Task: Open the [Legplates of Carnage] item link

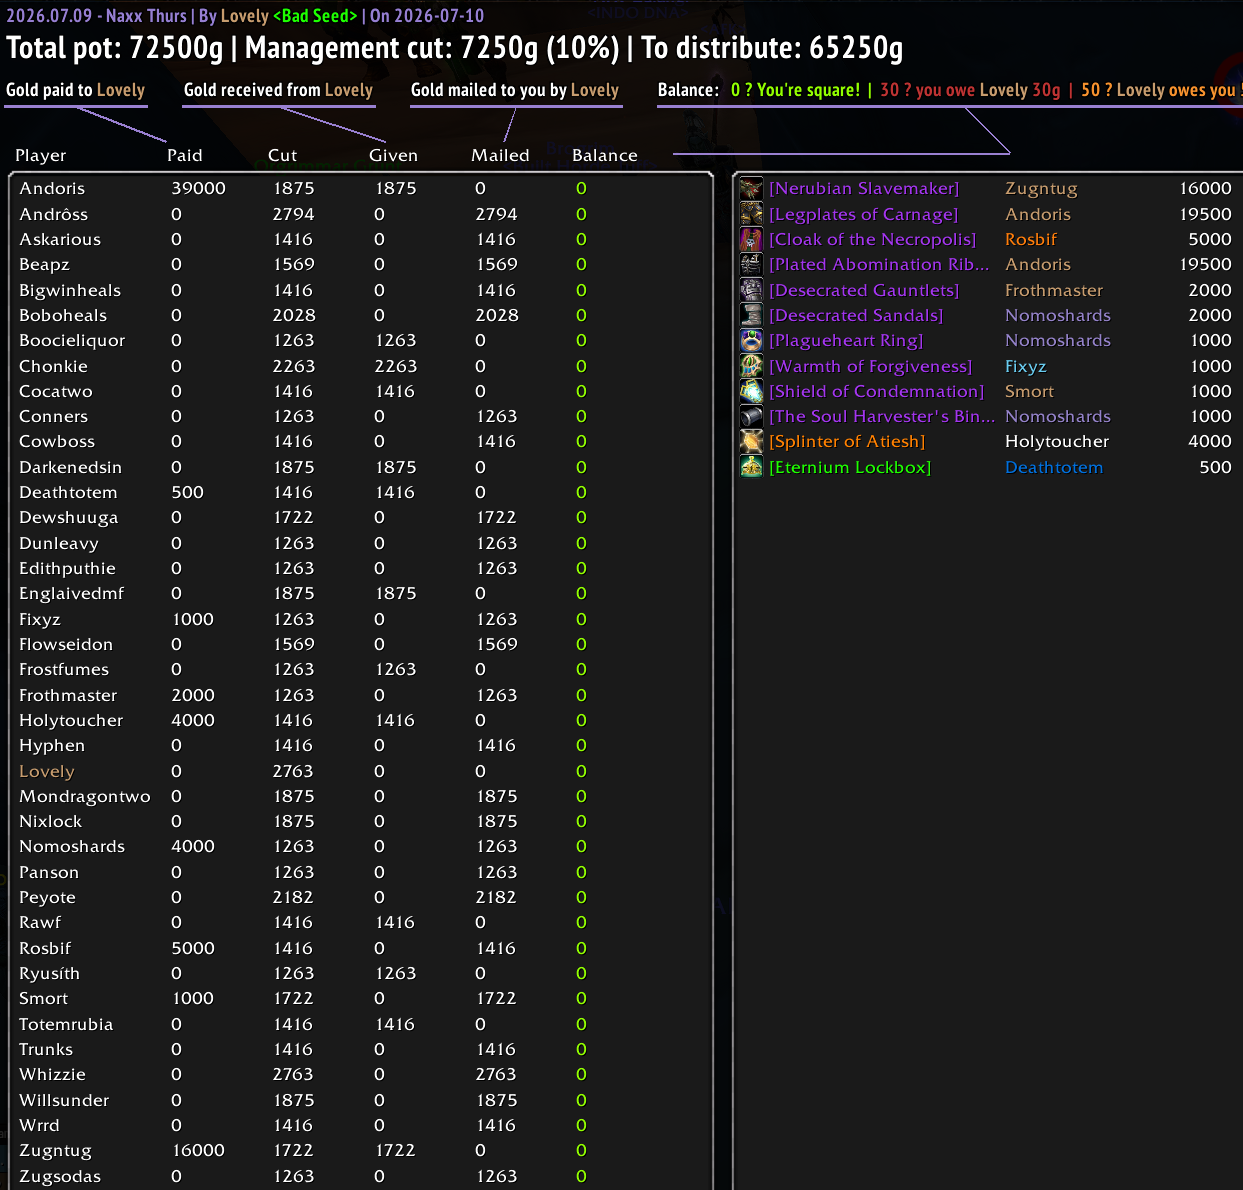Action: pyautogui.click(x=863, y=214)
